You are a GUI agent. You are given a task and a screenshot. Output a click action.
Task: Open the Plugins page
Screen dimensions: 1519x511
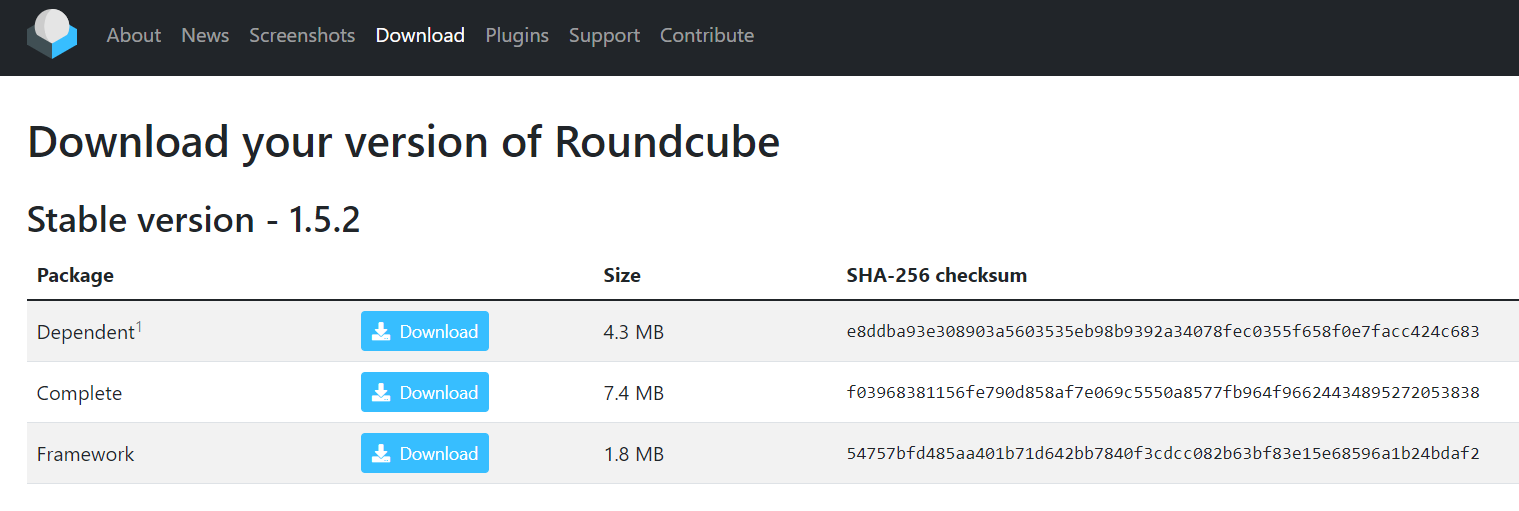[x=517, y=35]
